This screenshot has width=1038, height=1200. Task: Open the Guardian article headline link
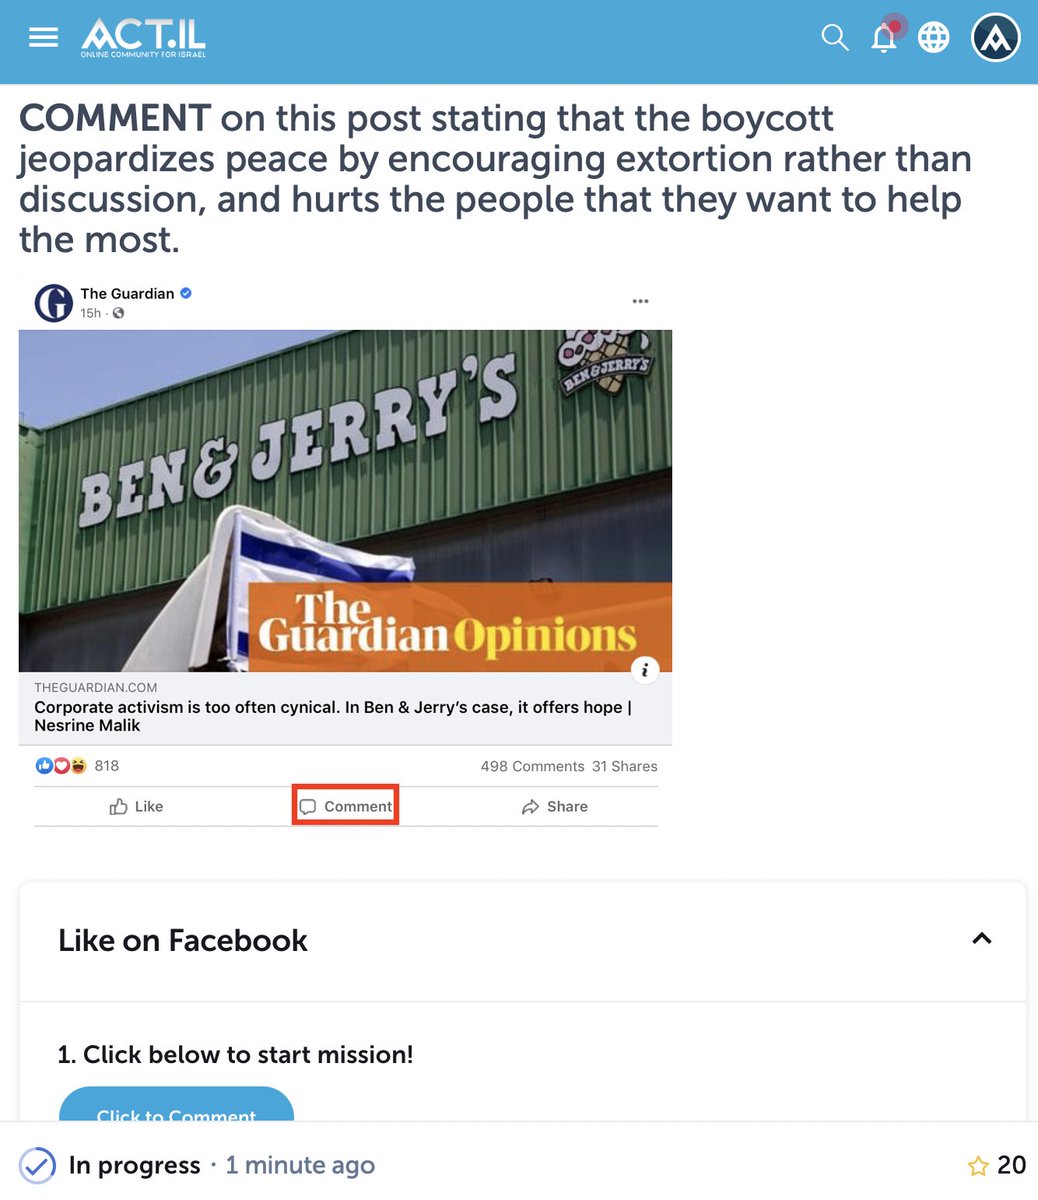pyautogui.click(x=333, y=716)
